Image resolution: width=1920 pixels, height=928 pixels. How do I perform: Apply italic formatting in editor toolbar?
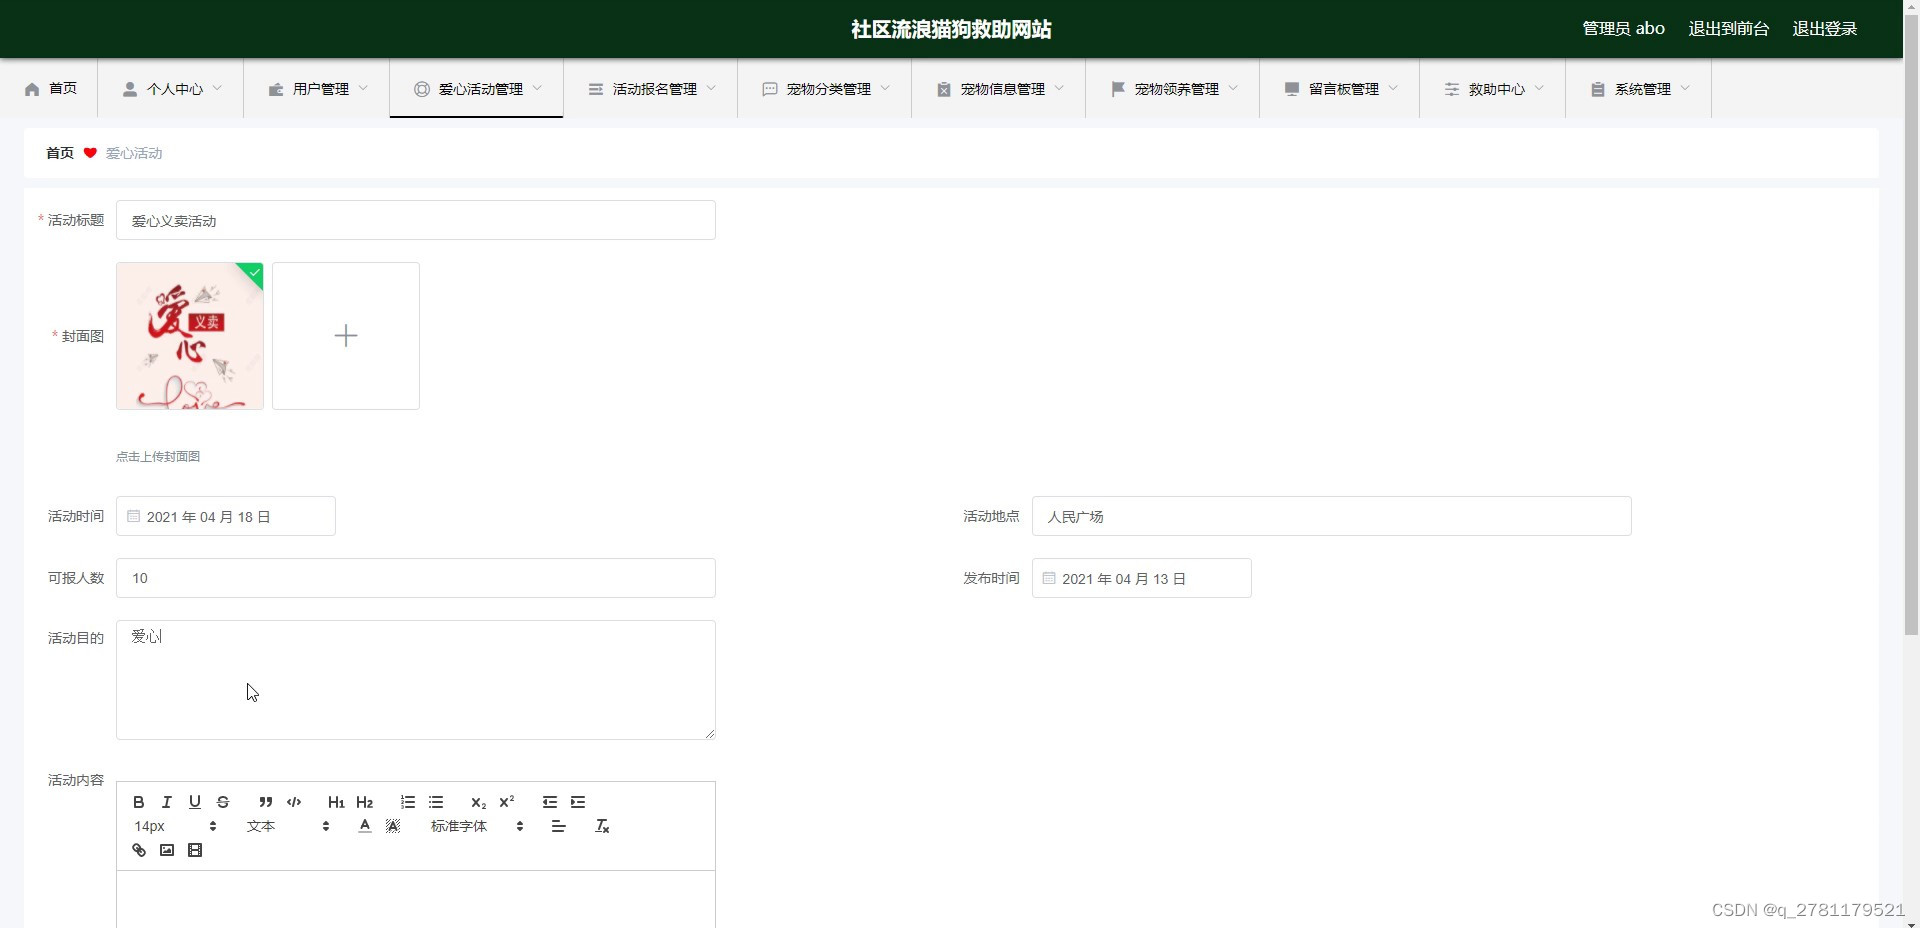(x=167, y=802)
